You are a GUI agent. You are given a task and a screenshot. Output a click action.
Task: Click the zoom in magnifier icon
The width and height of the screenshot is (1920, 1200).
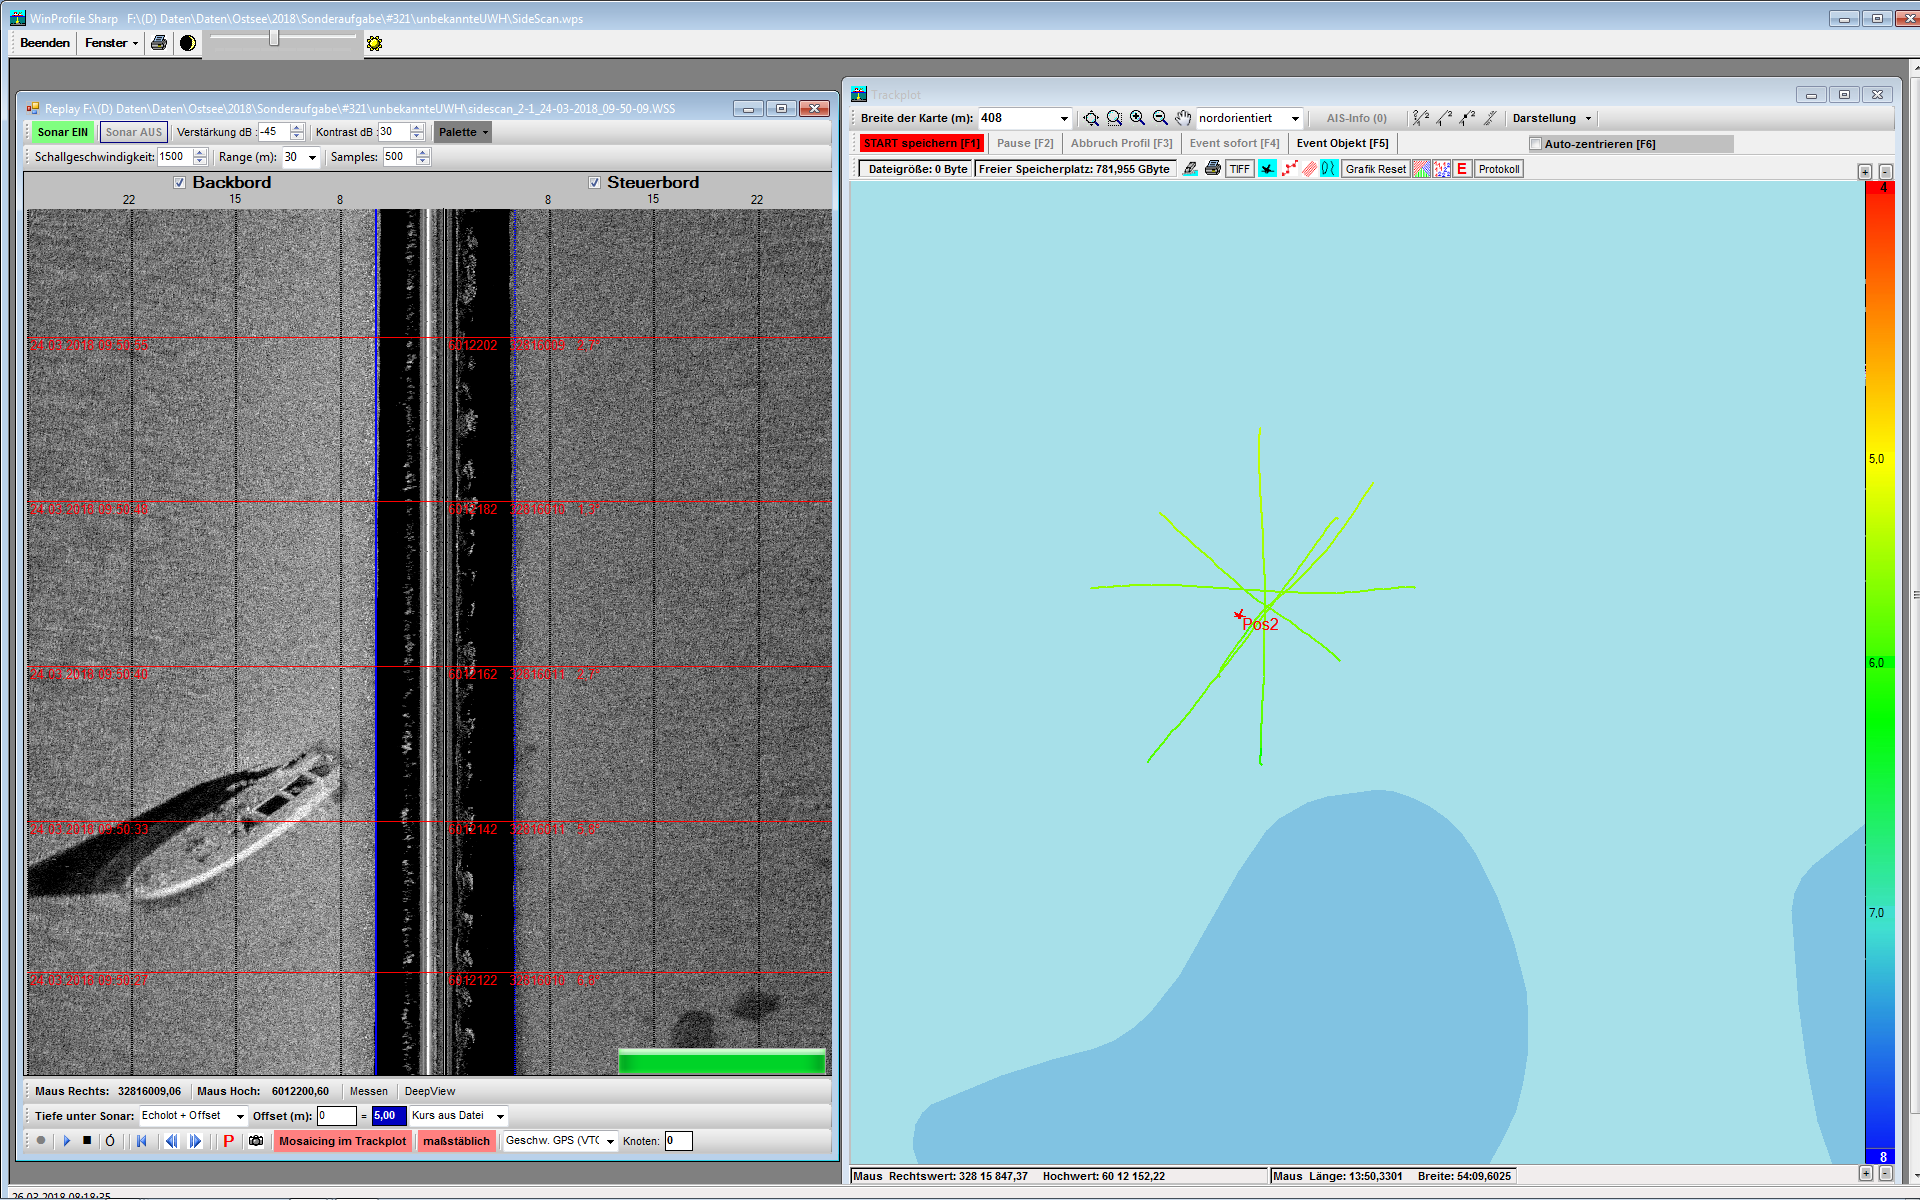click(1137, 118)
